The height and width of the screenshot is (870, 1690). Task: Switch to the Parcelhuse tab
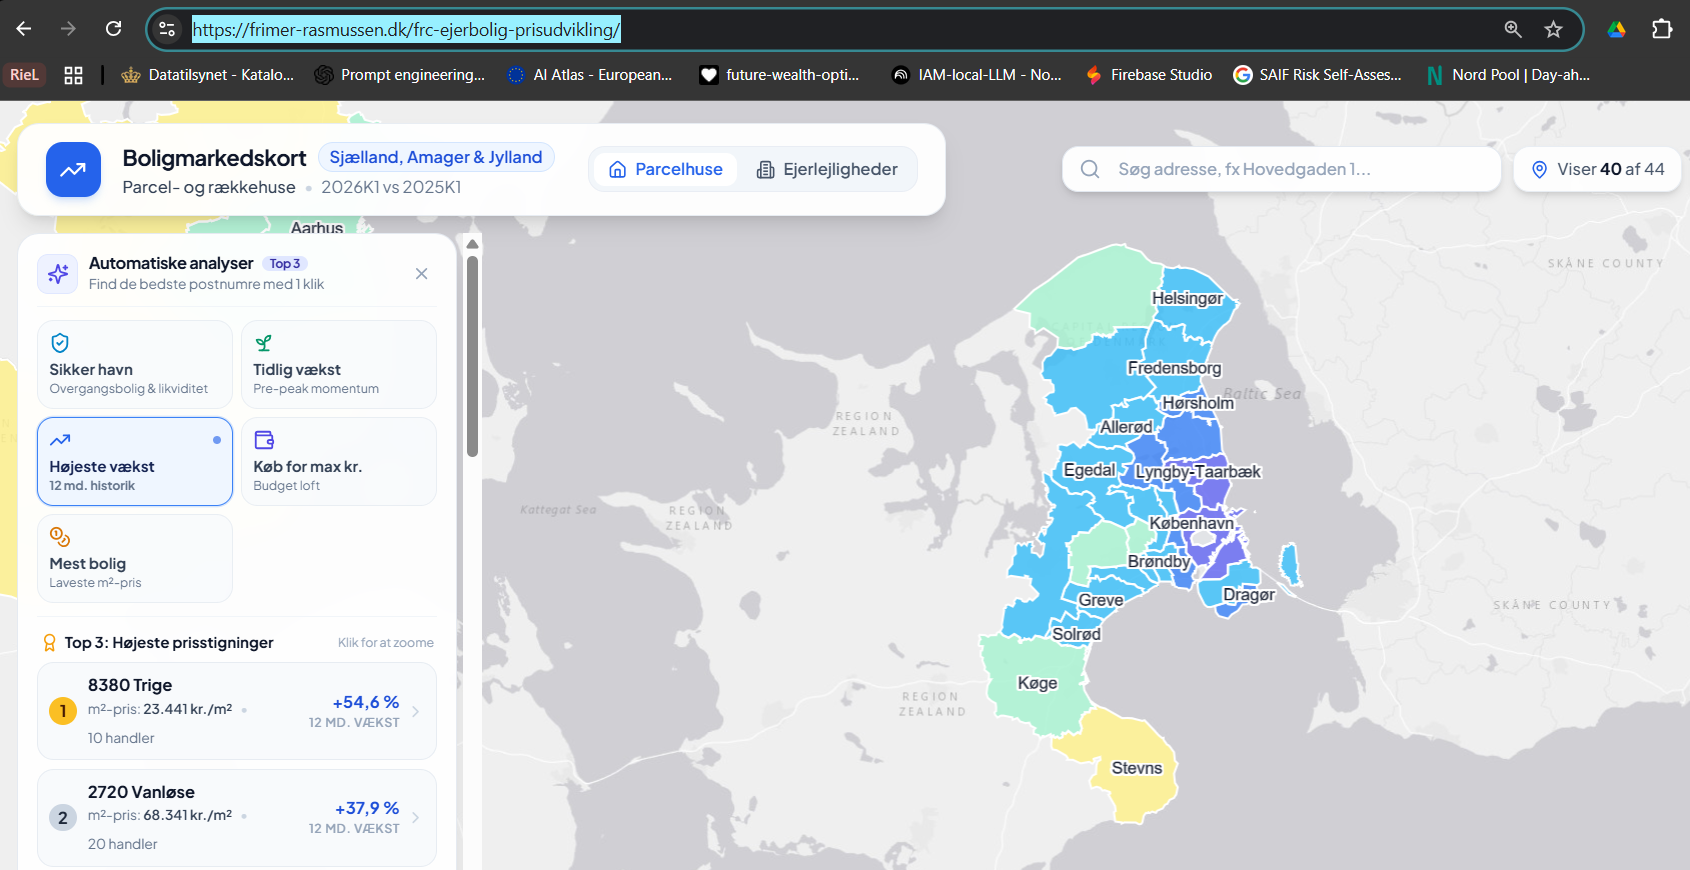click(x=665, y=169)
